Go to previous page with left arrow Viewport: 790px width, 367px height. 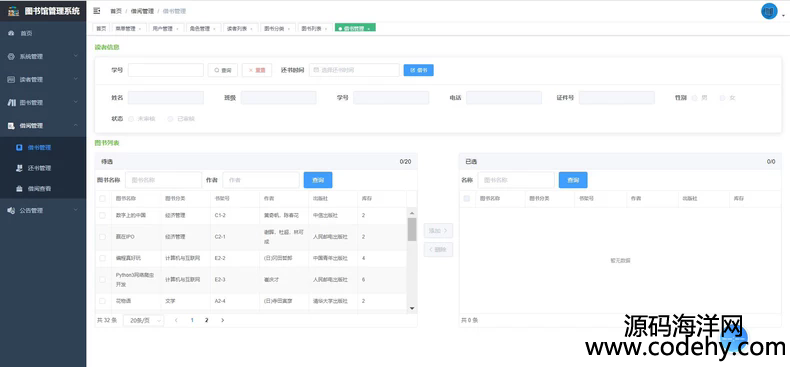click(176, 320)
